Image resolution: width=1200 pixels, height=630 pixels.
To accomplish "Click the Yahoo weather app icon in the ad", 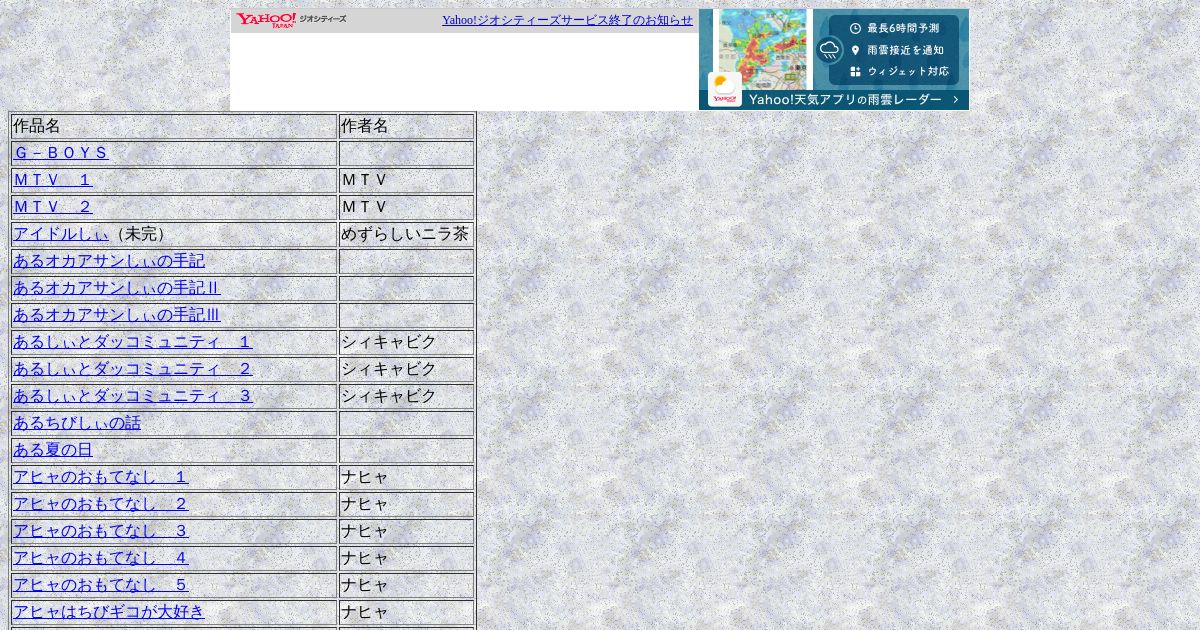I will point(725,89).
